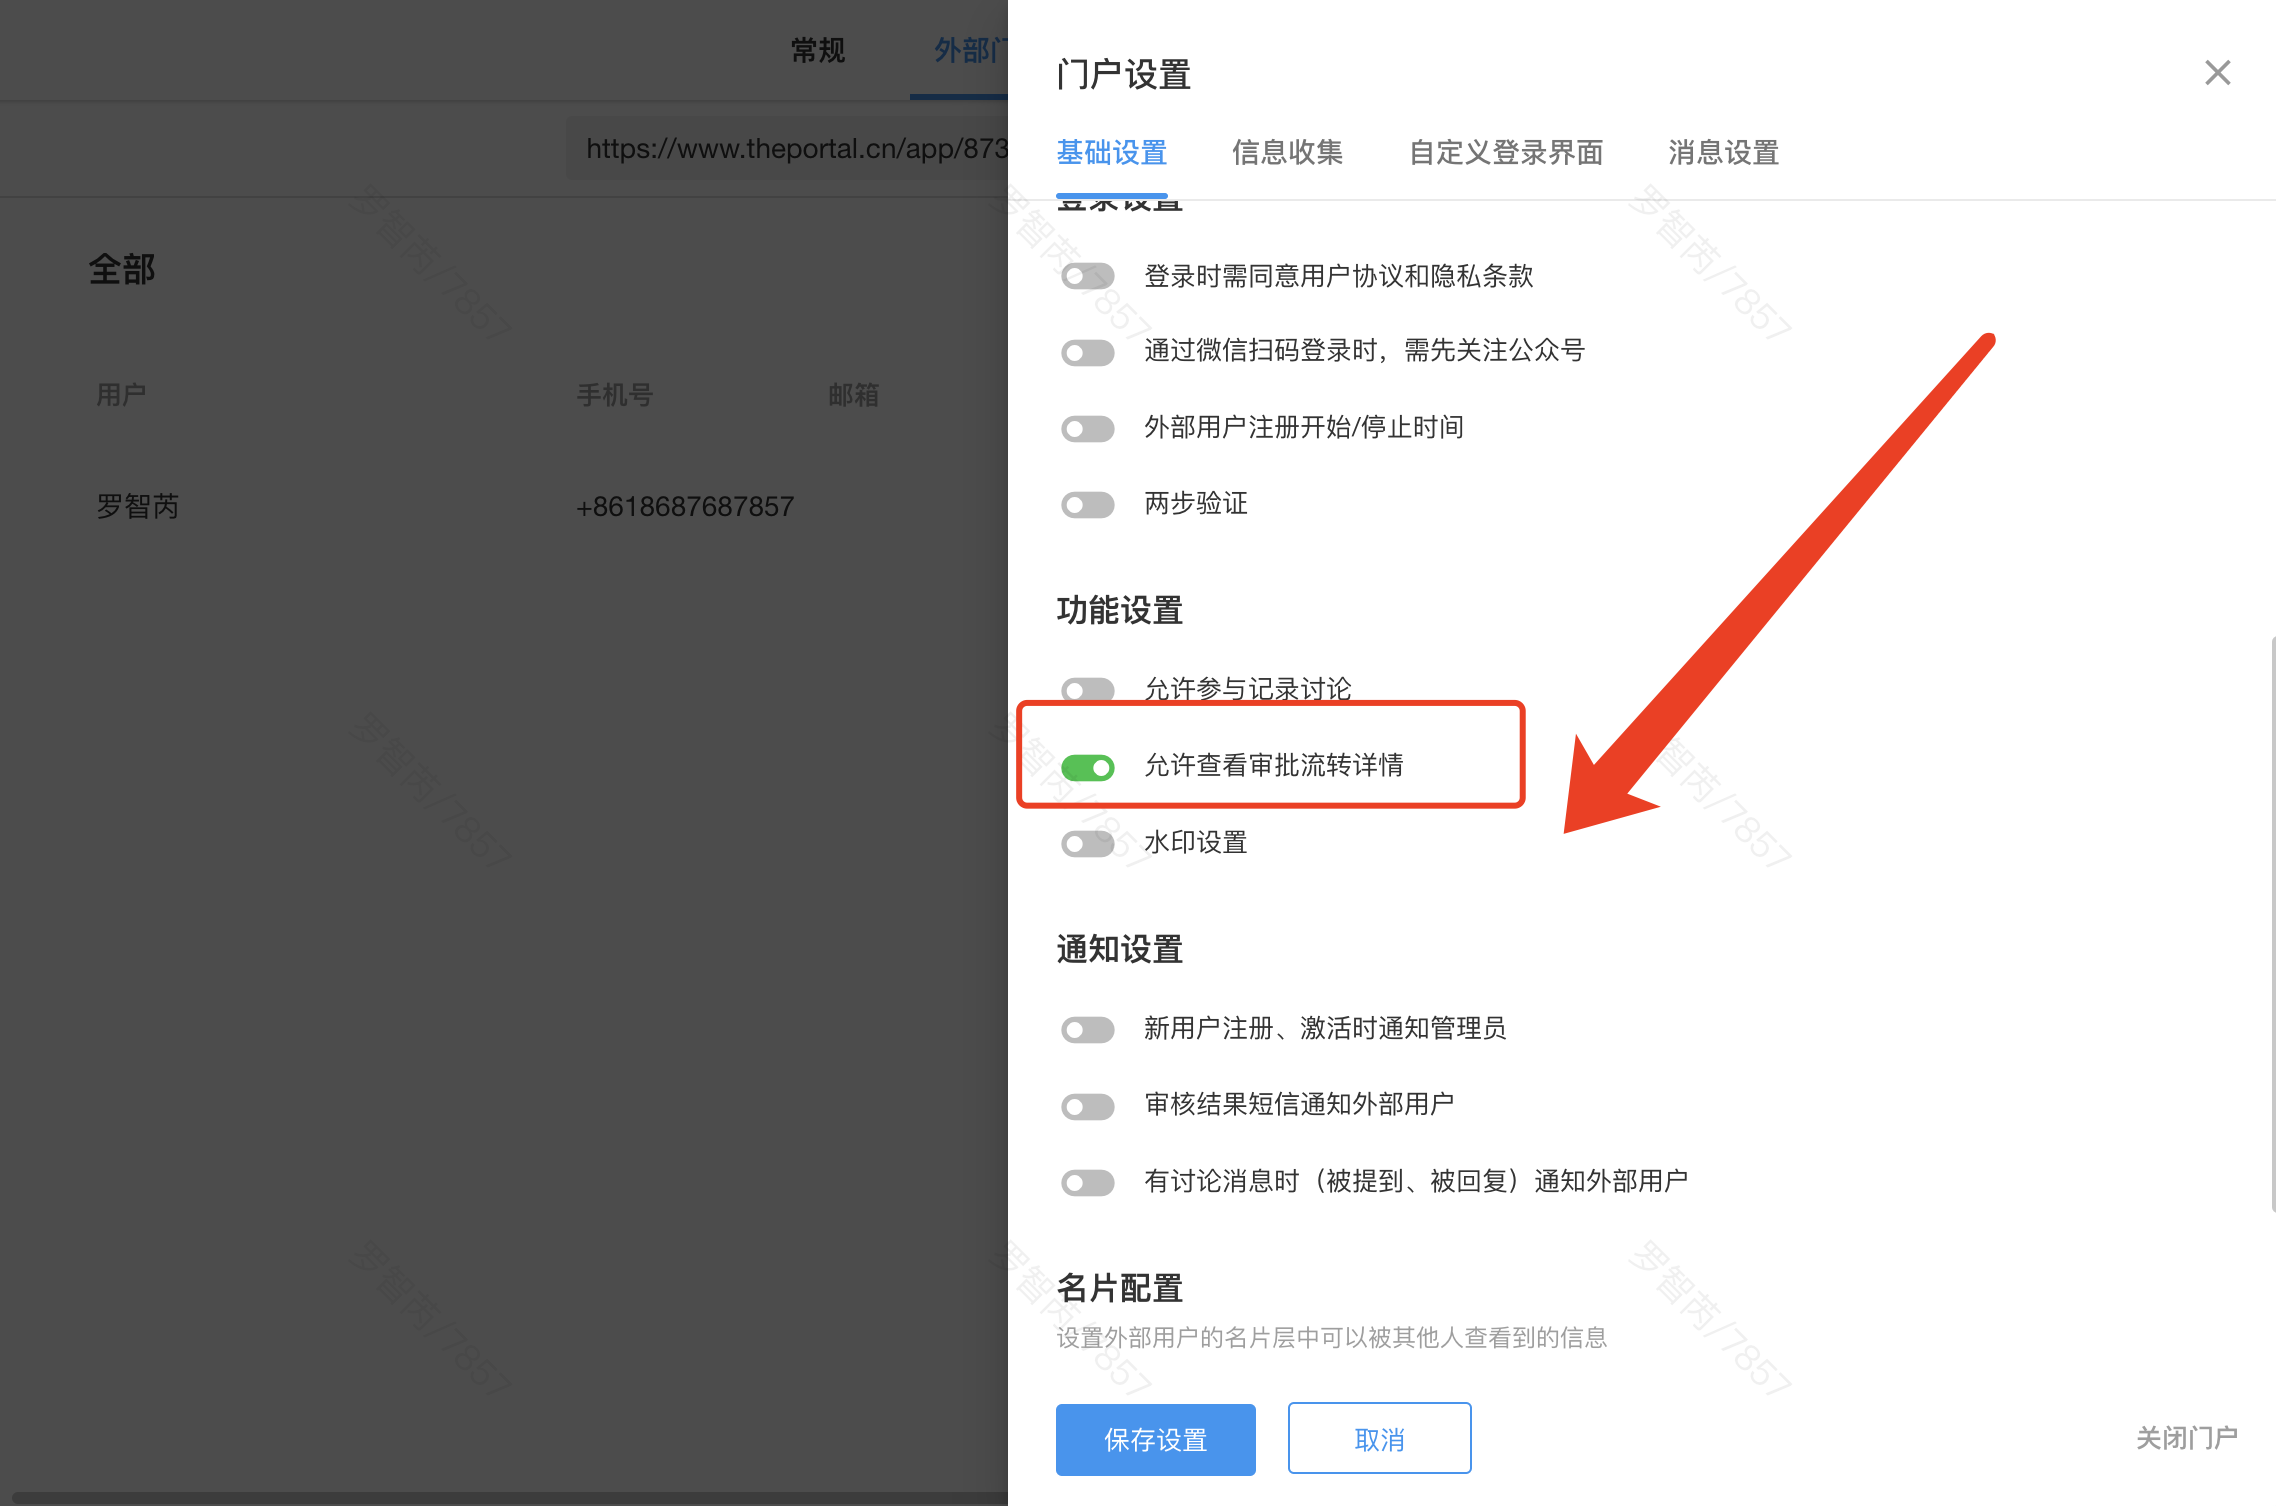The image size is (2276, 1506).
Task: Close the portal settings panel with X
Action: pos(2217,73)
